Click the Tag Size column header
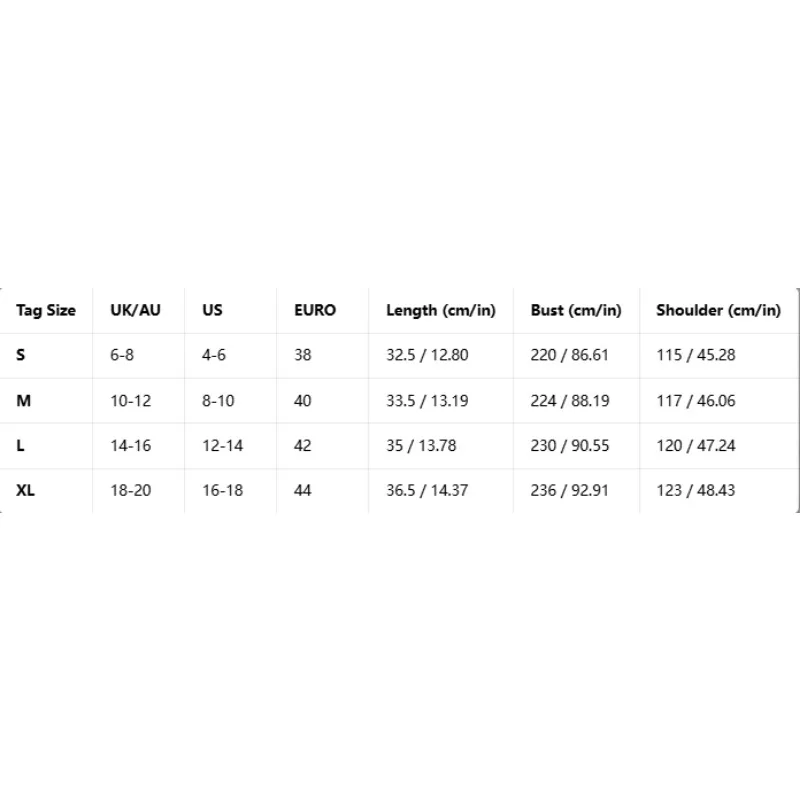The image size is (800, 800). point(46,310)
